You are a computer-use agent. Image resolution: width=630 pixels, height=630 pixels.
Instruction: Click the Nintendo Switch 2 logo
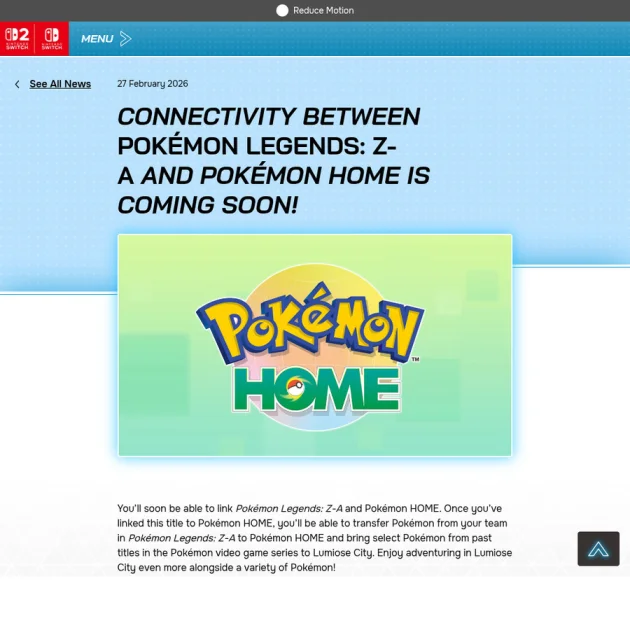(x=17, y=39)
